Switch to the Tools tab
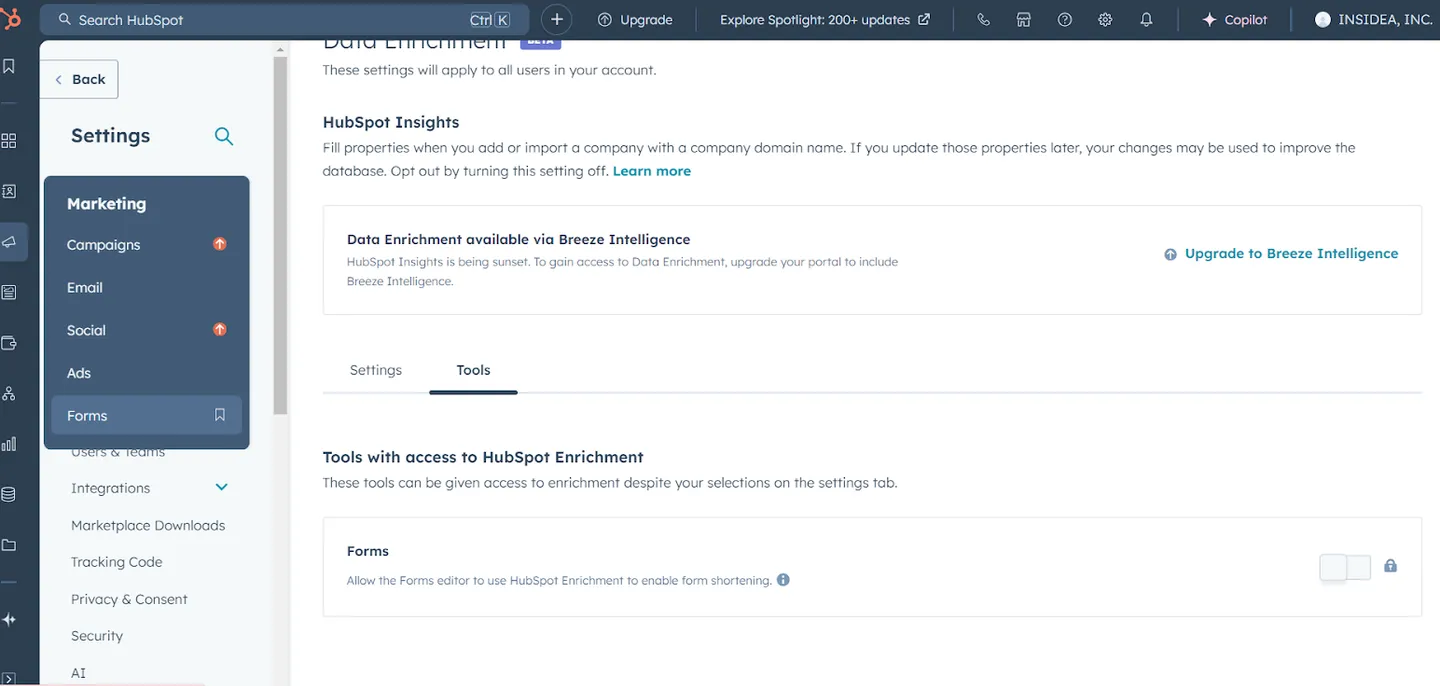 point(473,370)
